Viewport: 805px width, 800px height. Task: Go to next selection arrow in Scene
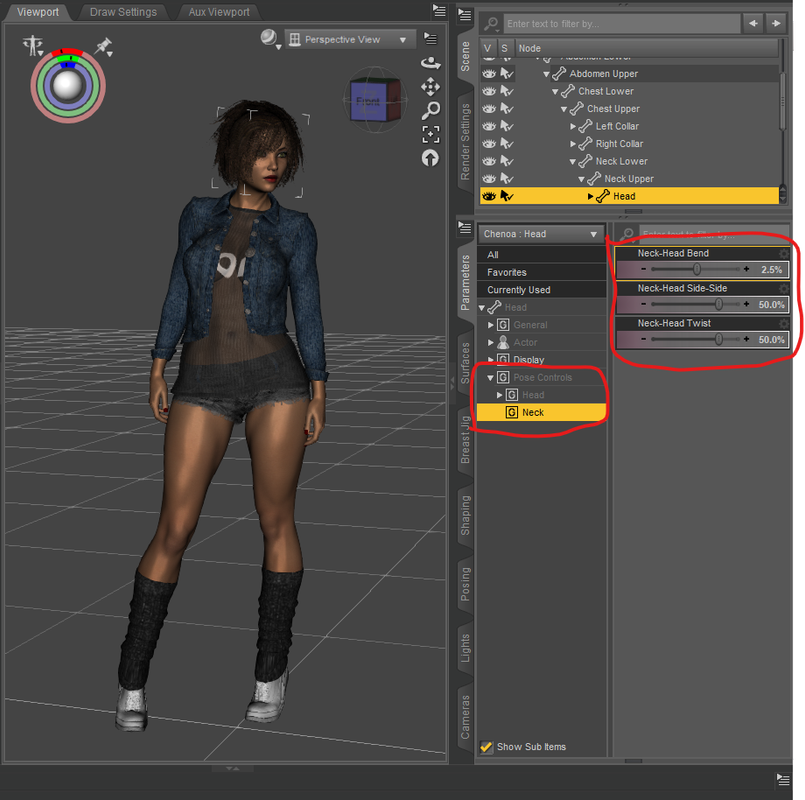(x=776, y=24)
